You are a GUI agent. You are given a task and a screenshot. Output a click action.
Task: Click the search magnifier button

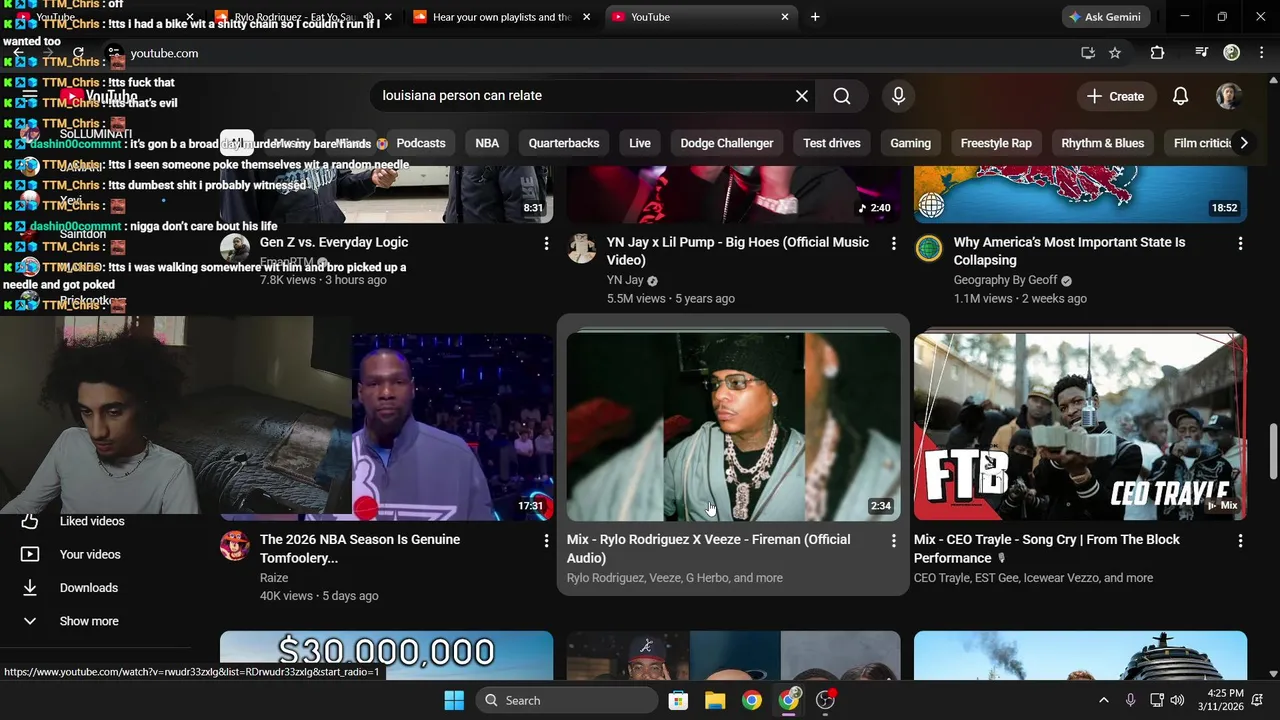[842, 96]
